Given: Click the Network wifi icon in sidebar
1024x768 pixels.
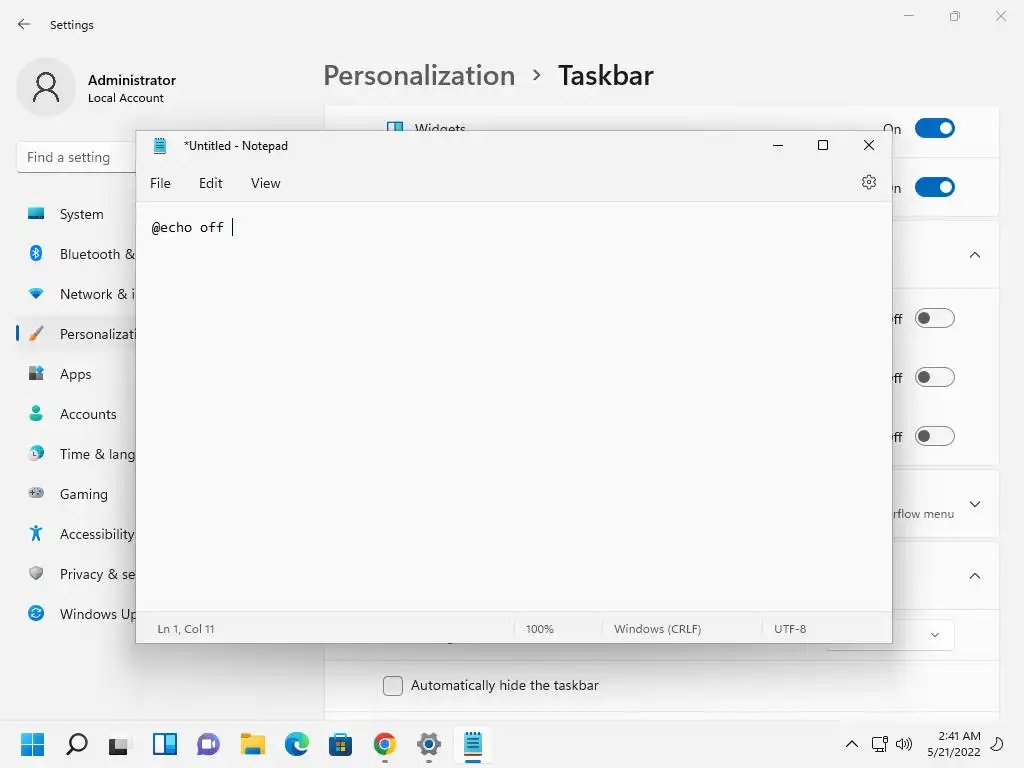Looking at the screenshot, I should [36, 294].
